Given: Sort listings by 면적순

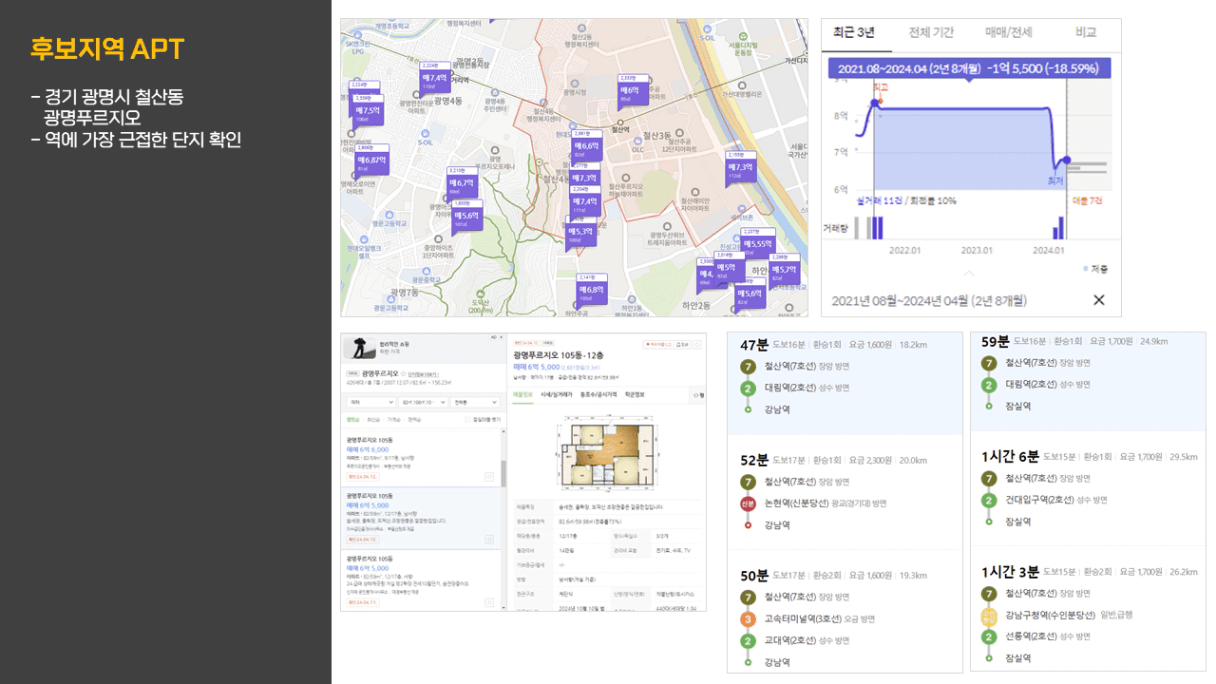Looking at the screenshot, I should (414, 419).
